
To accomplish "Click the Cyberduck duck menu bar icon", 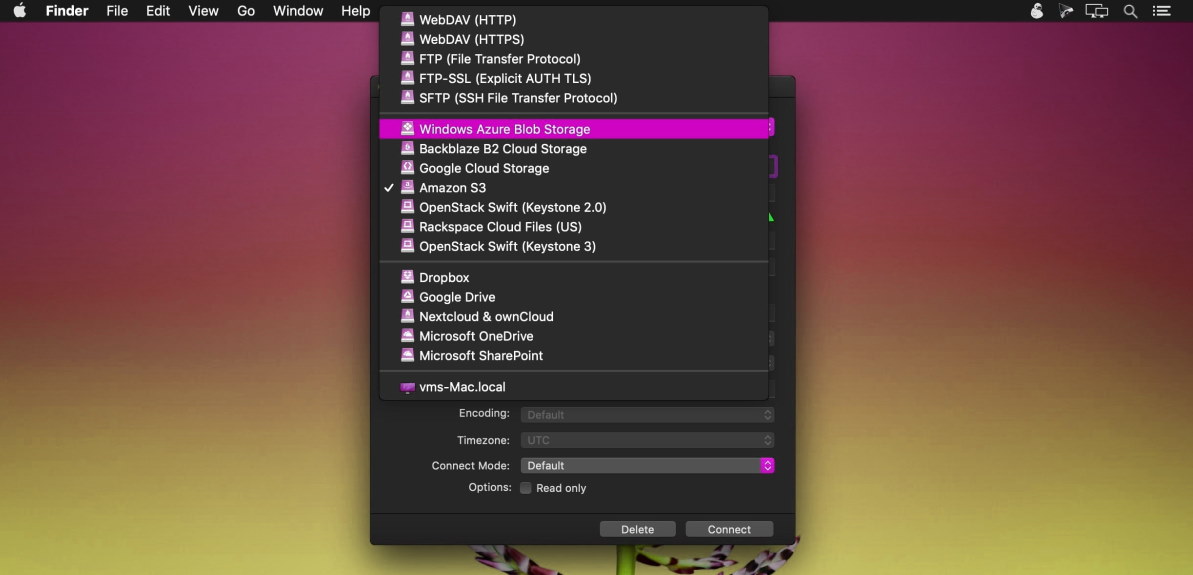I will [x=1036, y=11].
